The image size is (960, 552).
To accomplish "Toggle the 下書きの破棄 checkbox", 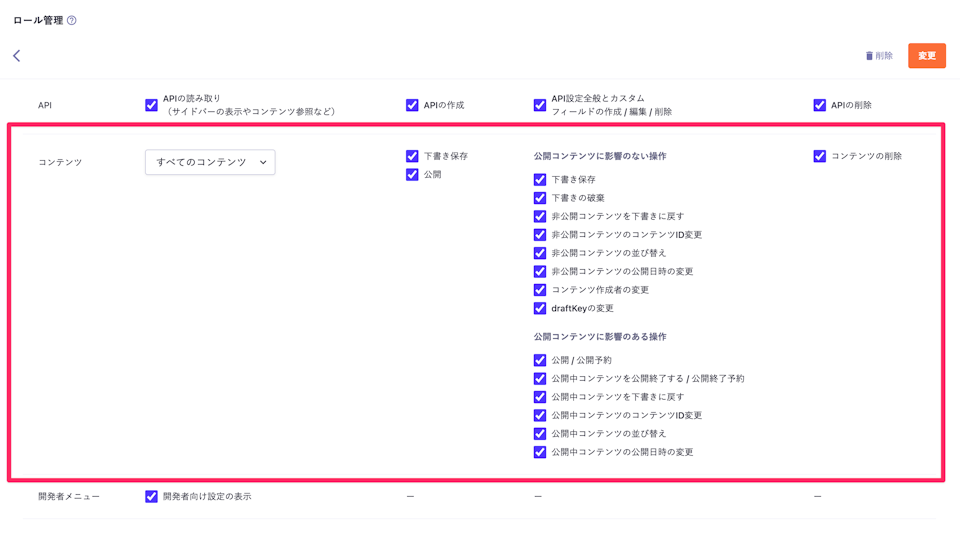I will click(x=540, y=198).
